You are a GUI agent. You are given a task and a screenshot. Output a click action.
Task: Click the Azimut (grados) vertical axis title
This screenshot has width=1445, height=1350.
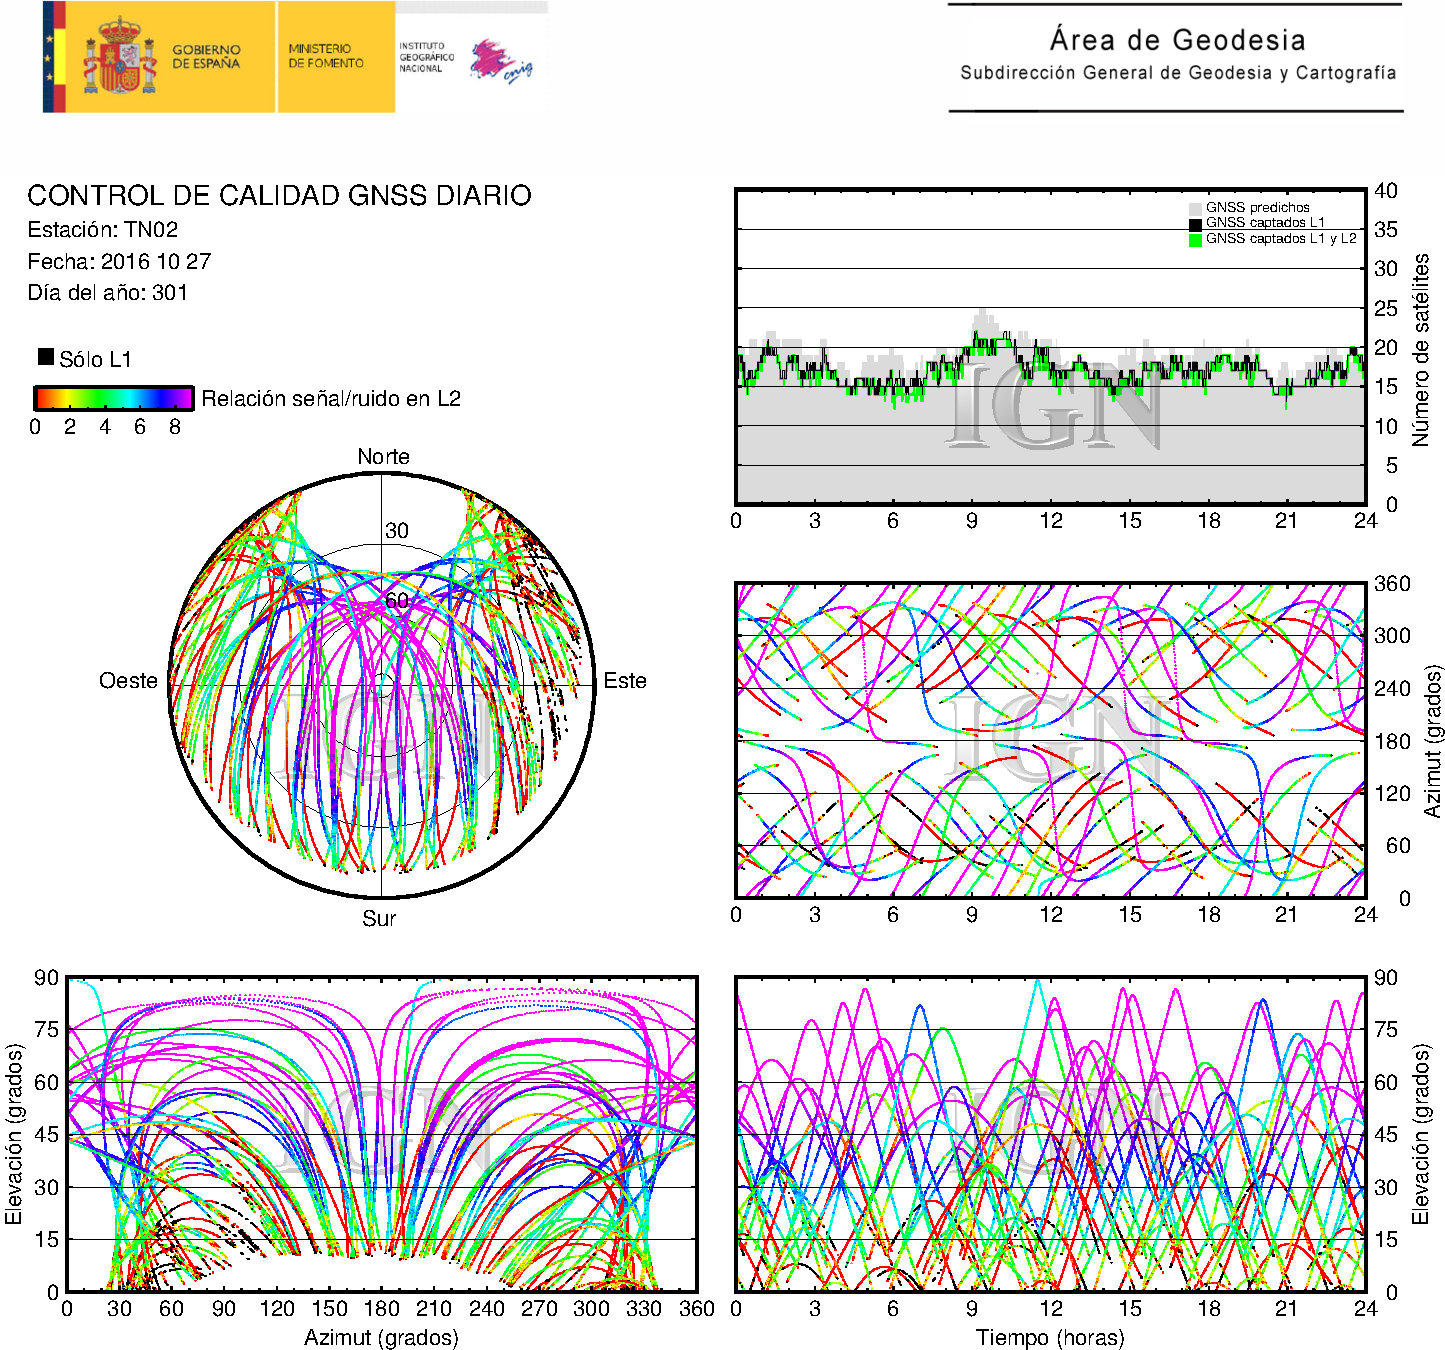[x=1433, y=741]
